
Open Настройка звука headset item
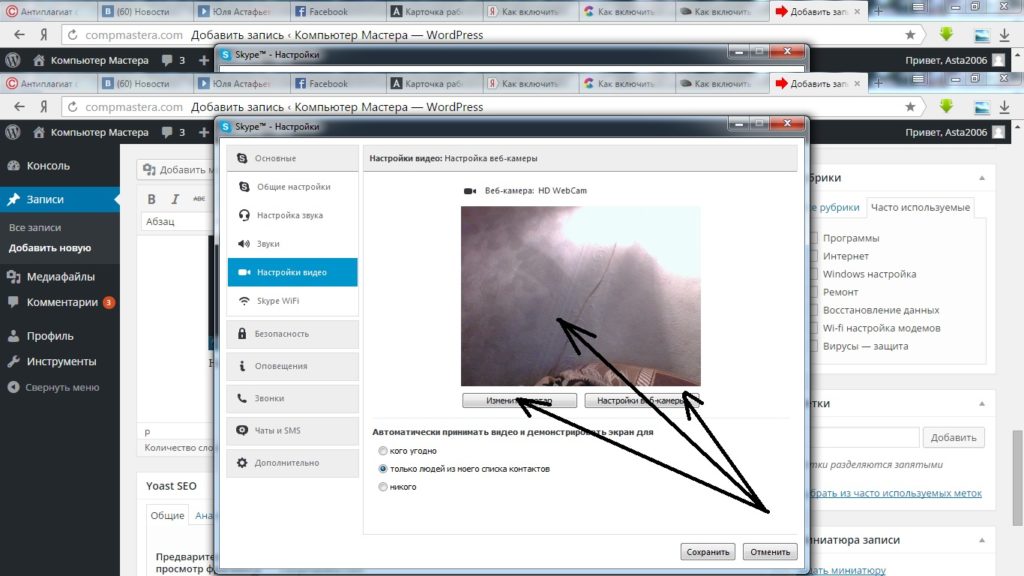click(293, 215)
